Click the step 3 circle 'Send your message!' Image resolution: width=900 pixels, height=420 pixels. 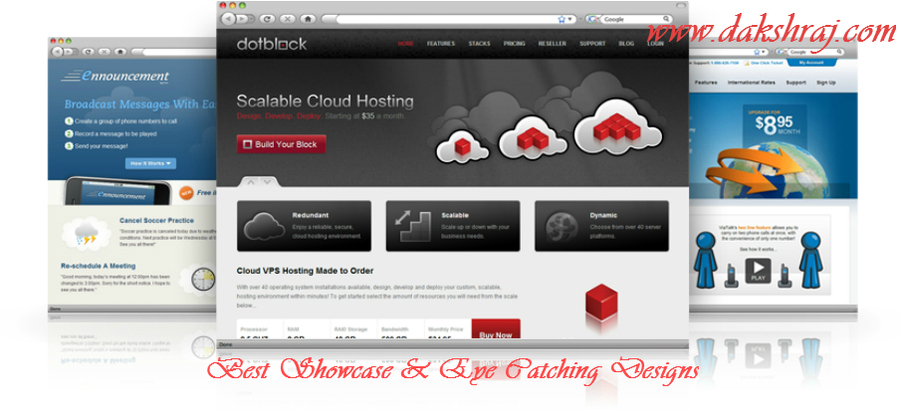[x=69, y=146]
